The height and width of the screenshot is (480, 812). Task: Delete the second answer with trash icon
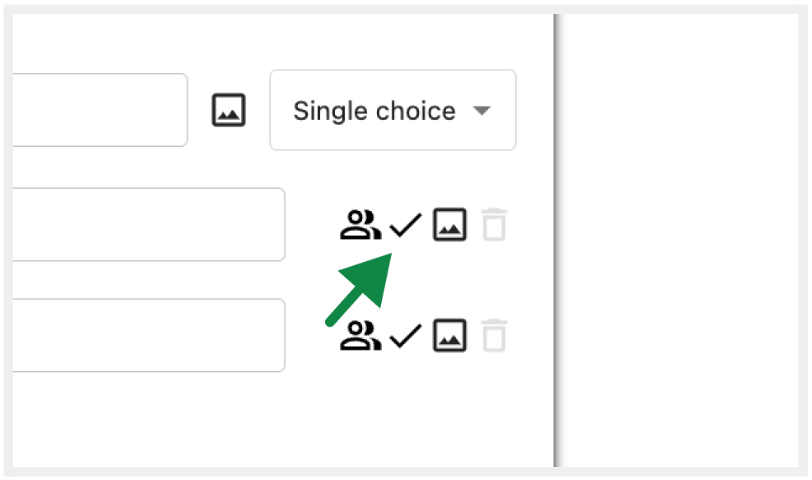click(x=494, y=336)
